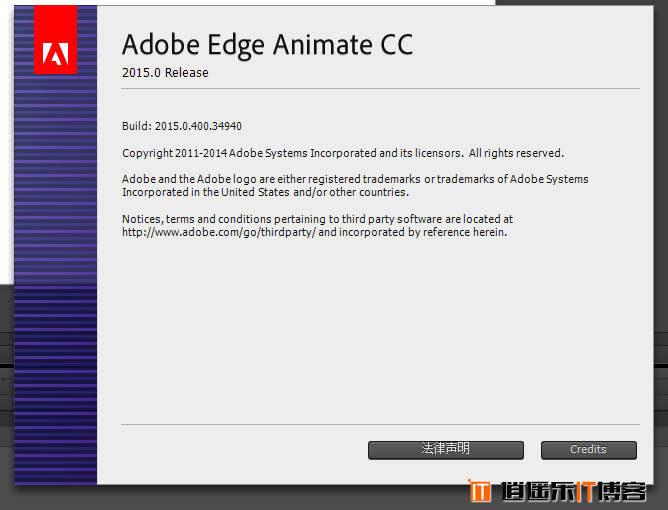This screenshot has height=510, width=668.
Task: Click the http://www.adobe.com/go/thirdparty/ URL text
Action: pos(219,232)
